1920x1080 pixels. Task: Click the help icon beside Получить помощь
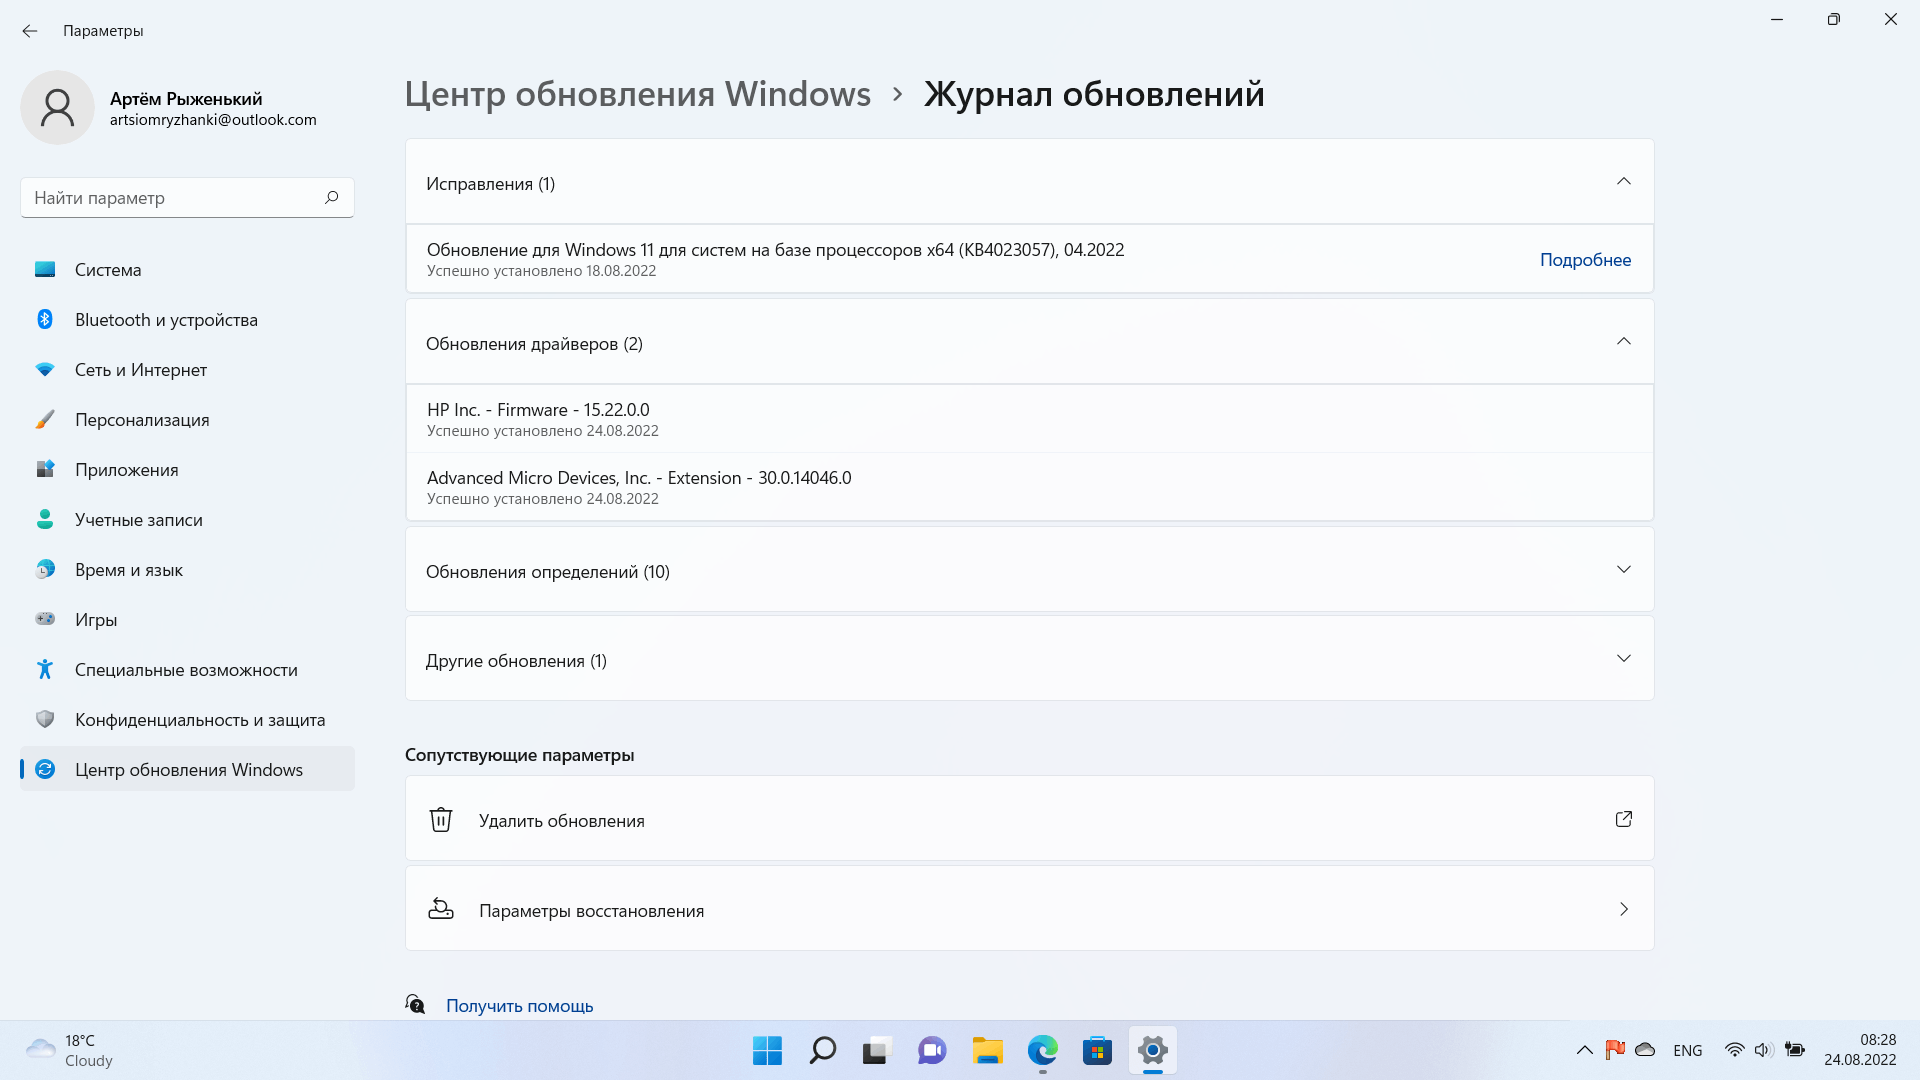pos(415,1004)
